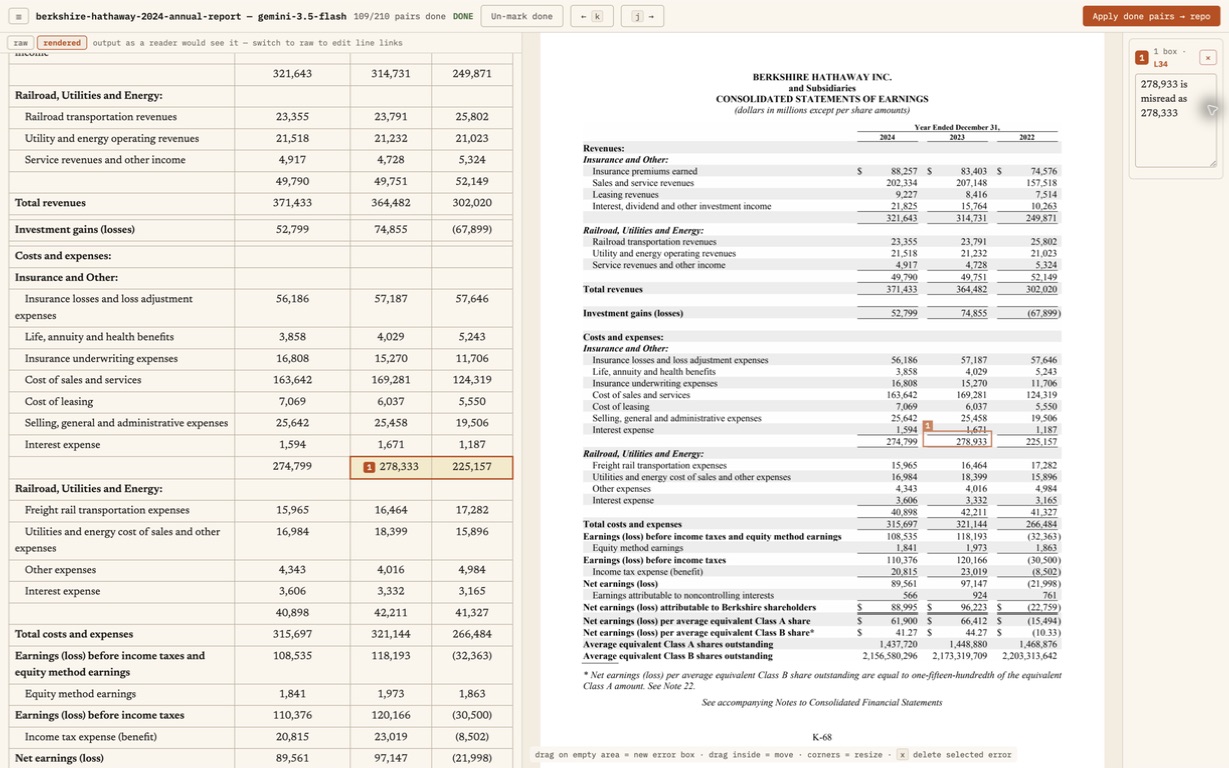The height and width of the screenshot is (768, 1229).
Task: Click 'Freight rail transportation expenses' in rendered table
Action: [107, 510]
